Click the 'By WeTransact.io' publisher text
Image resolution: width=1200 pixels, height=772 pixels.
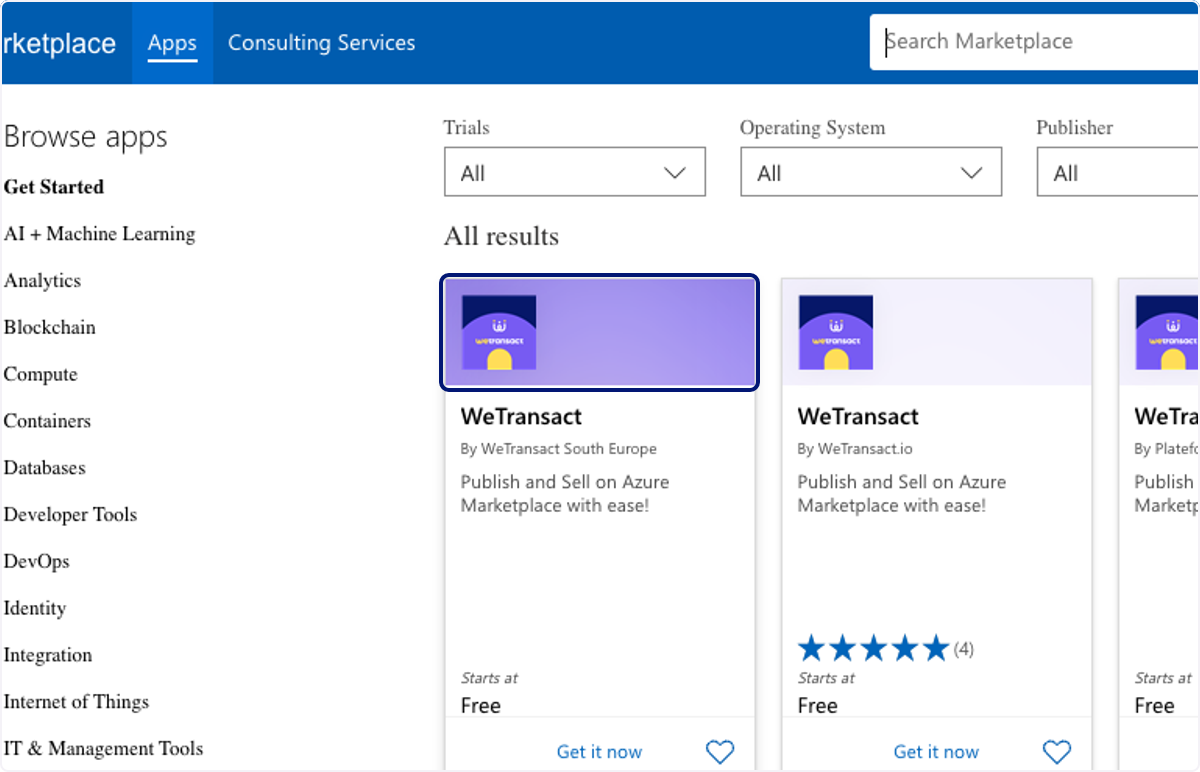[x=855, y=449]
